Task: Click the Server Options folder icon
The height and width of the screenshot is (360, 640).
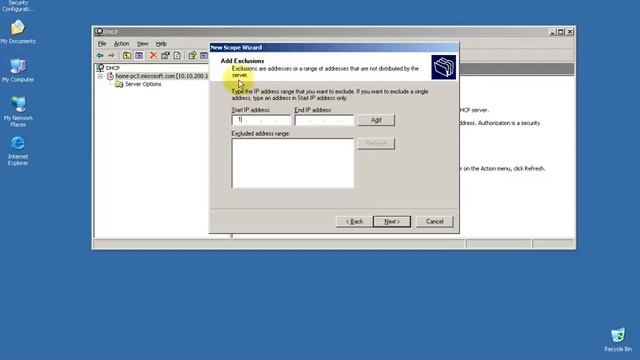Action: pos(119,84)
